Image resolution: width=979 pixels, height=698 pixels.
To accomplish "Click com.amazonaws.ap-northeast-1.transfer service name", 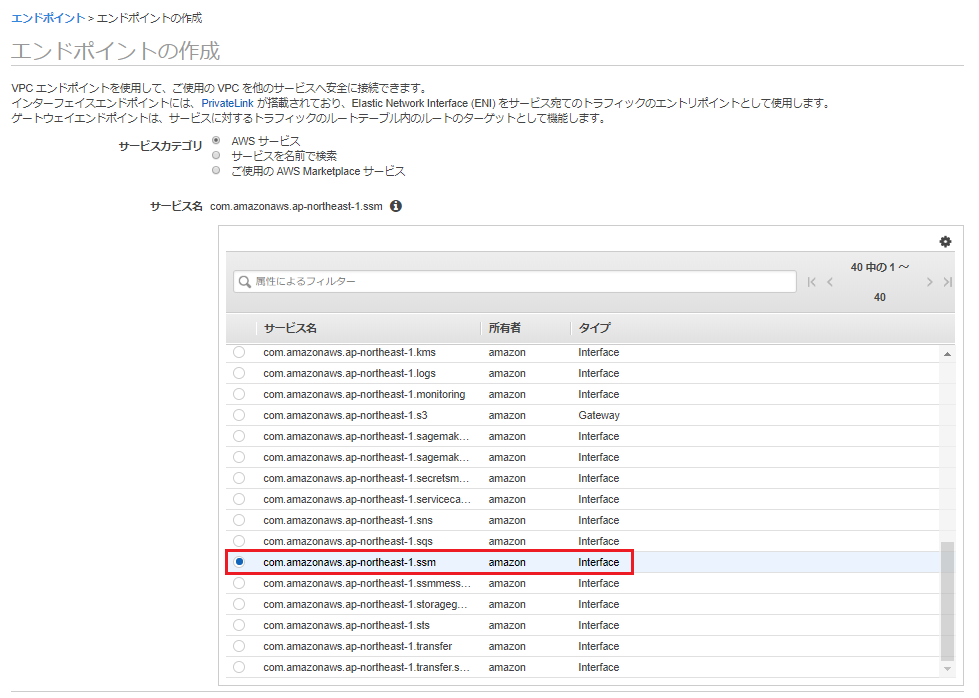I will 358,646.
